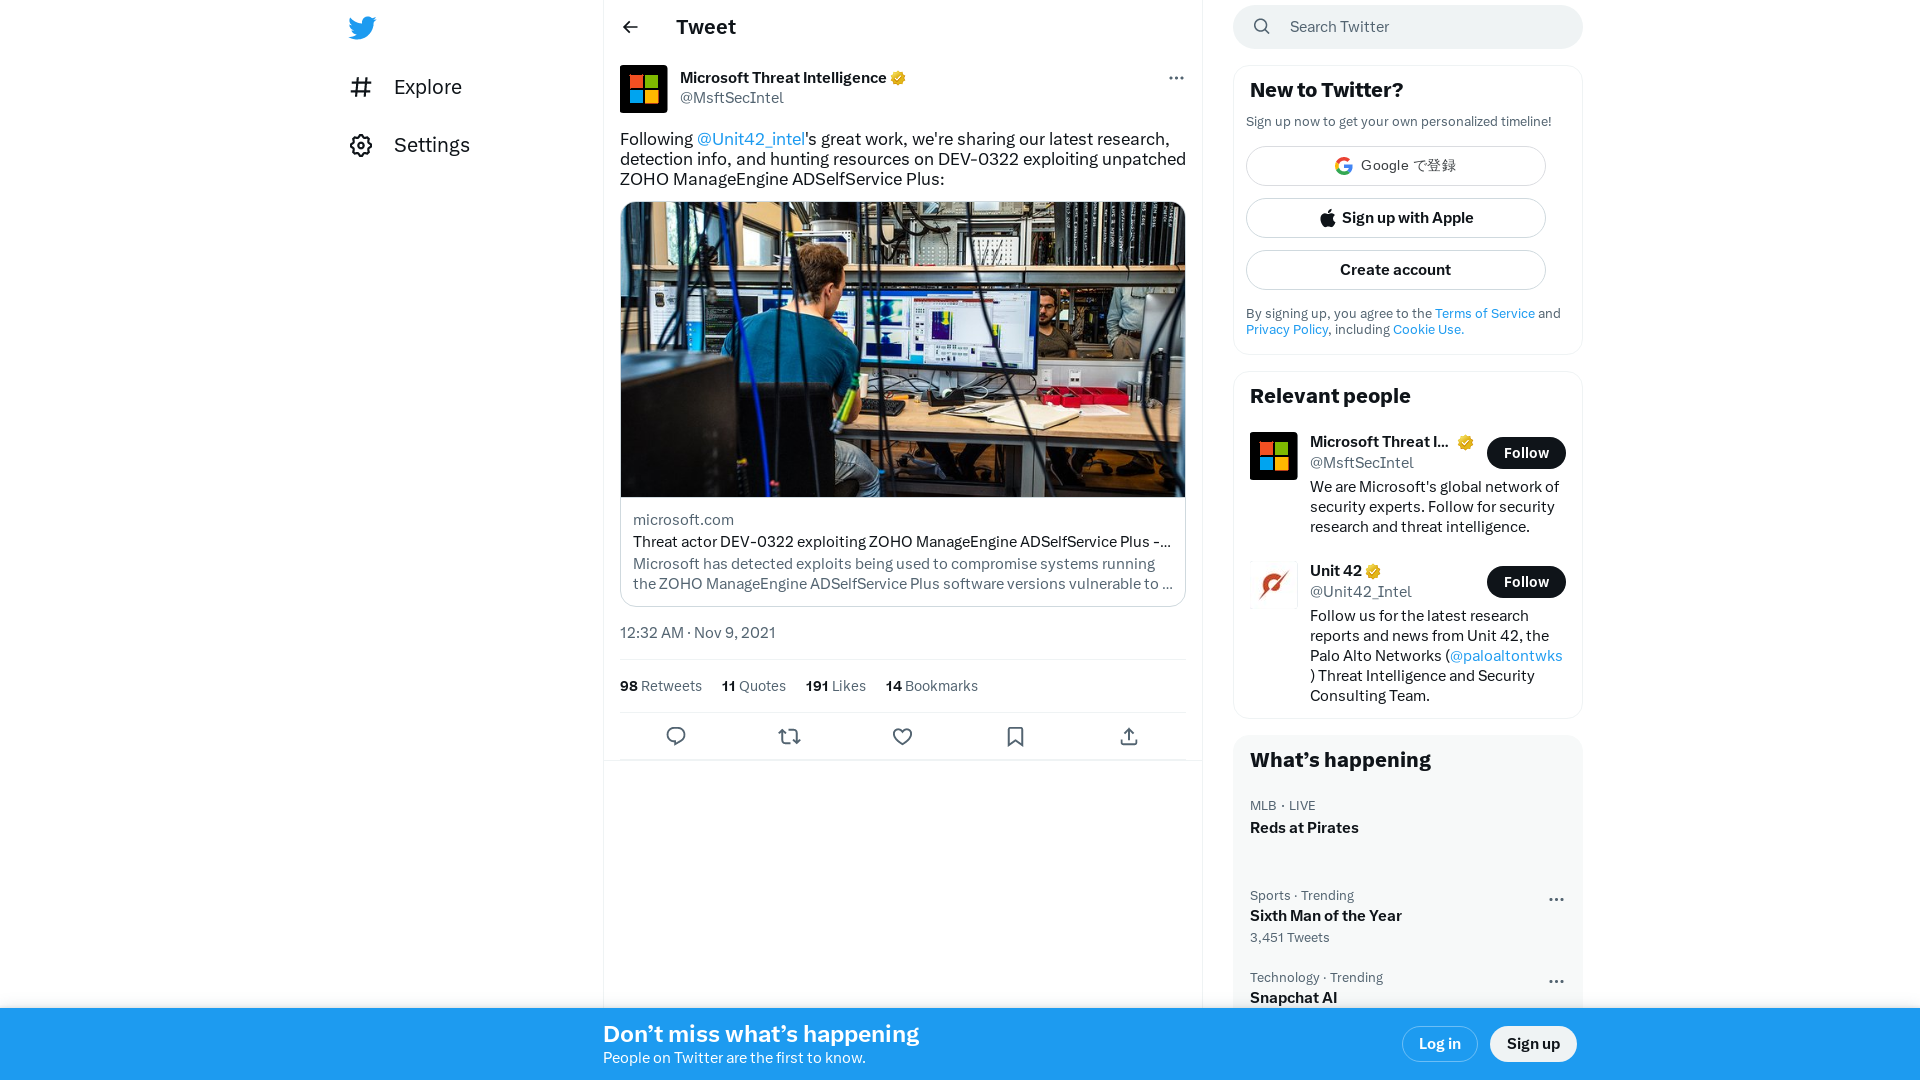Image resolution: width=1920 pixels, height=1080 pixels.
Task: View the 98 Retweets list
Action: click(x=661, y=686)
